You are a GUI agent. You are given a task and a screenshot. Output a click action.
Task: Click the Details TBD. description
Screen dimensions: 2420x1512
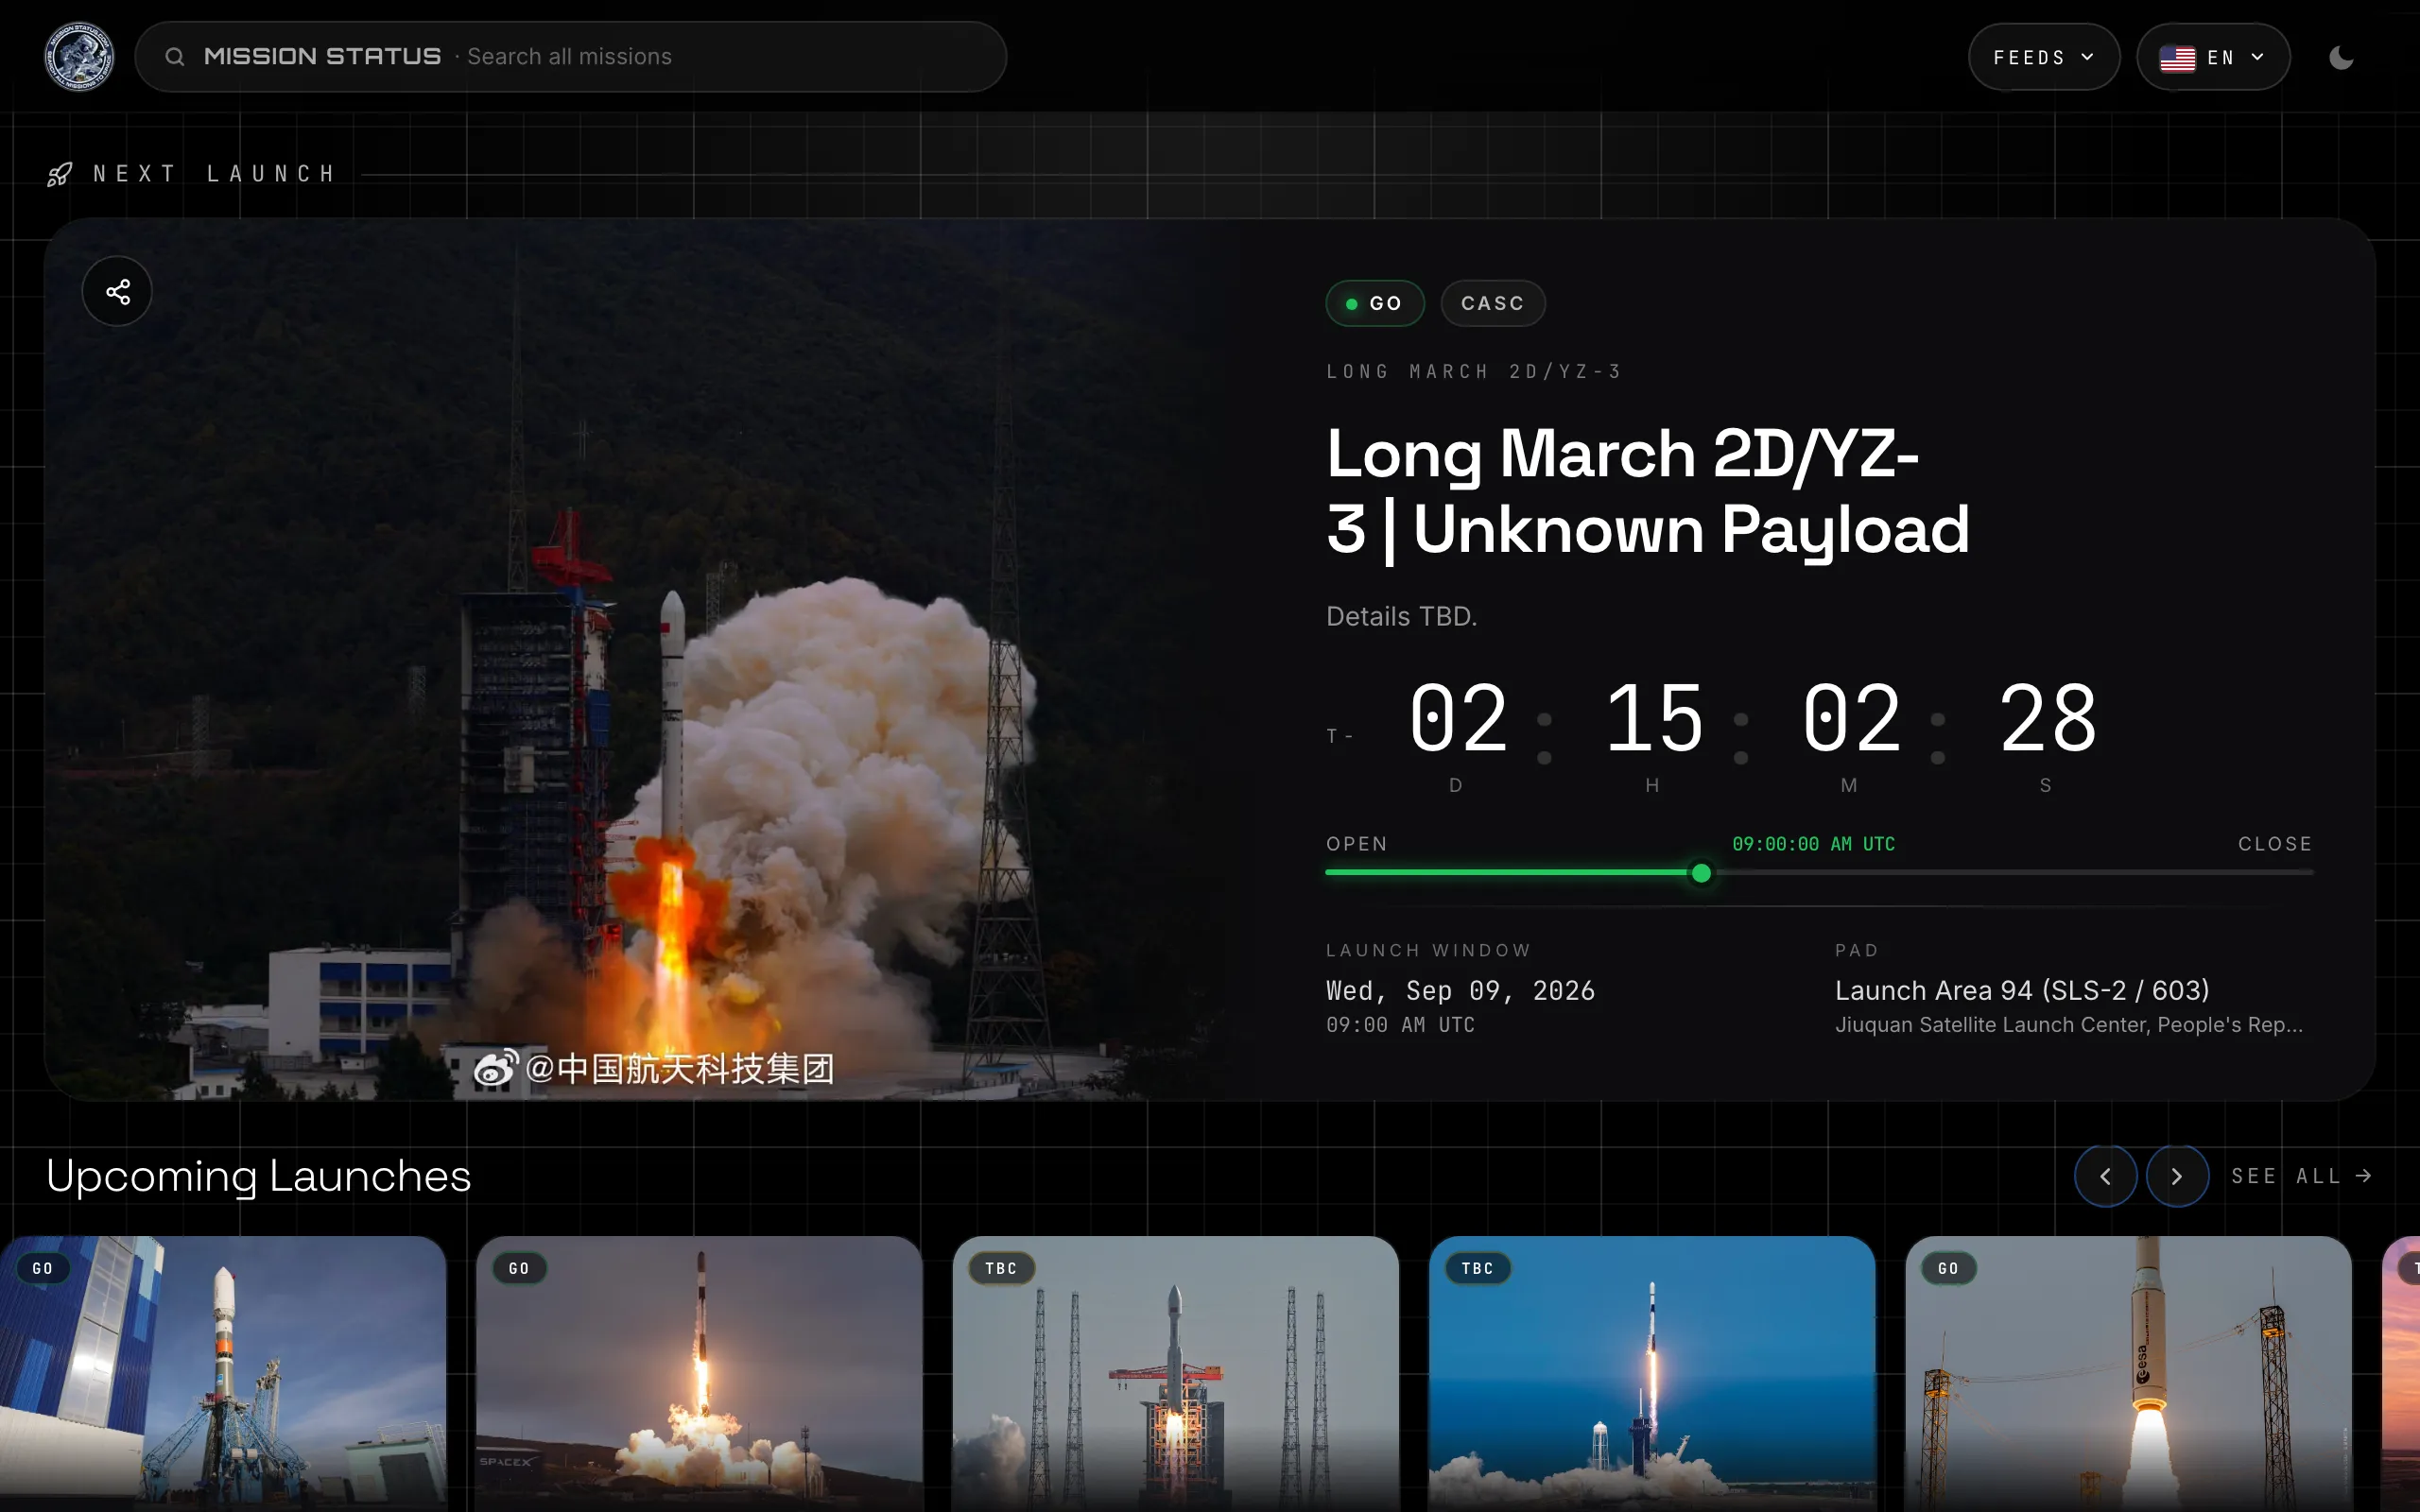coord(1401,616)
